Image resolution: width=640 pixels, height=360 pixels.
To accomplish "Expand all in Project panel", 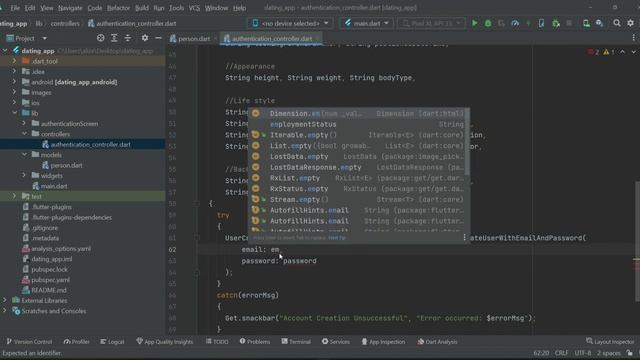I will coord(114,38).
